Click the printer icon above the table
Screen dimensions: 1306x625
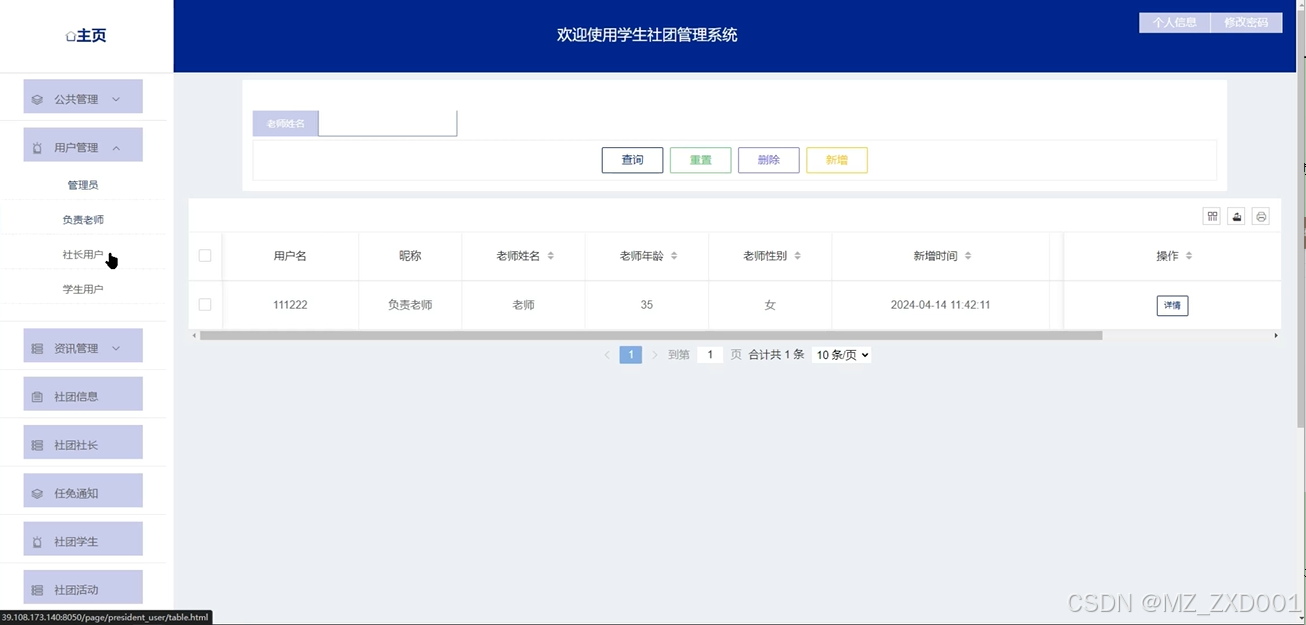[1261, 216]
